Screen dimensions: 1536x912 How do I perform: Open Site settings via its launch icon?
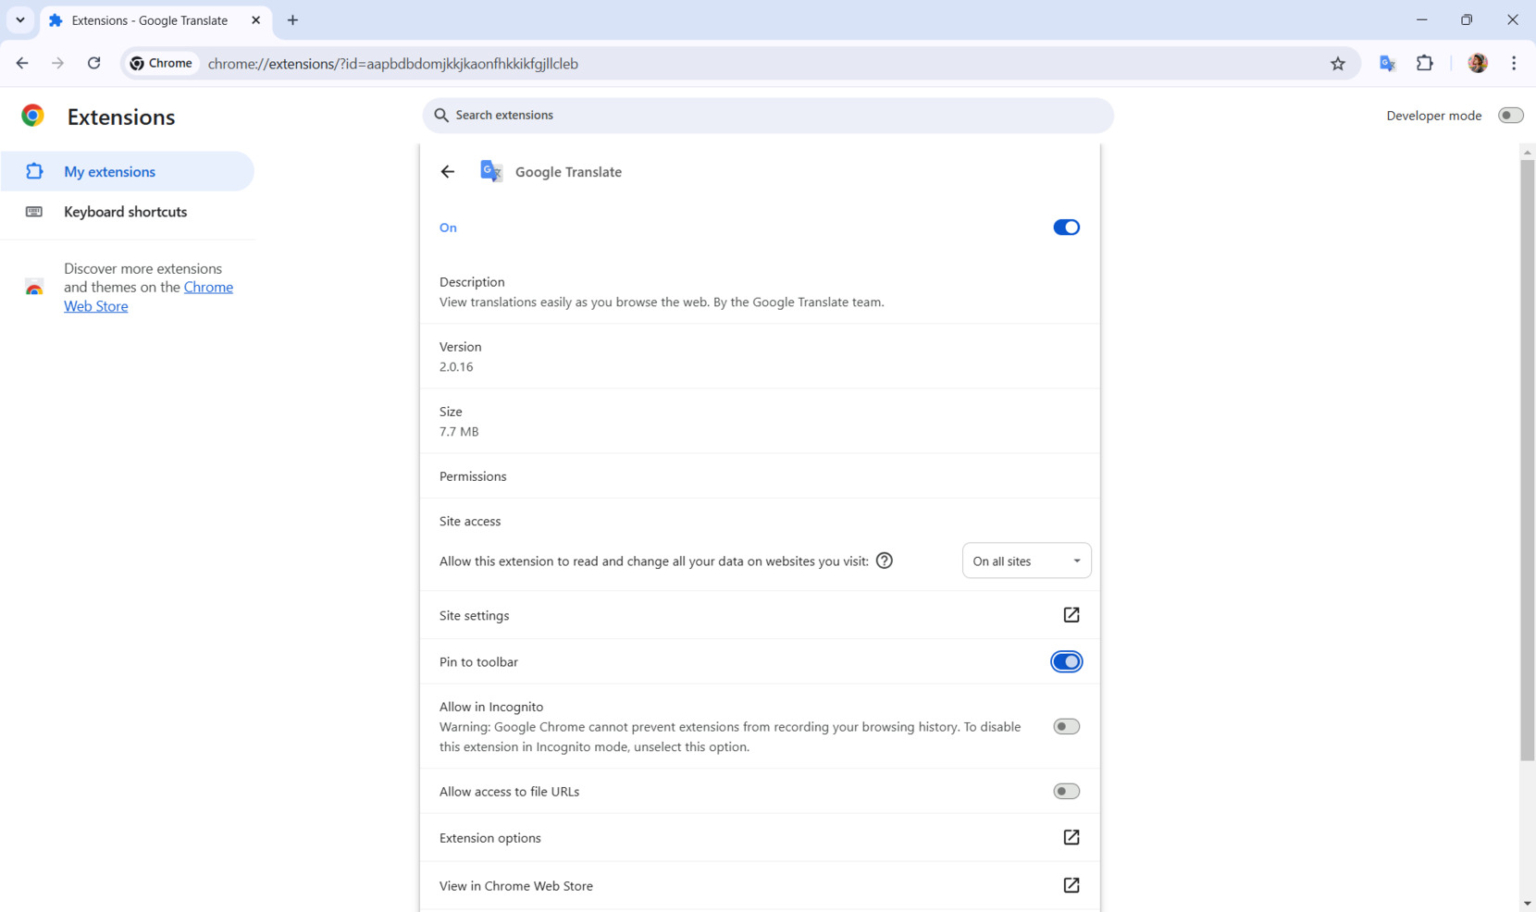click(x=1070, y=615)
